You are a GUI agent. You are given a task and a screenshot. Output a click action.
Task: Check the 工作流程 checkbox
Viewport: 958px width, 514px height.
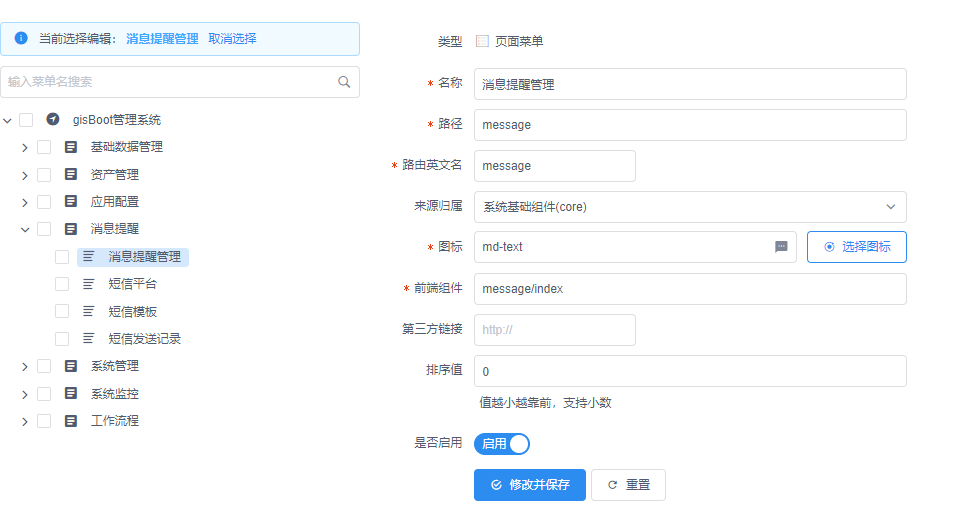coord(44,420)
